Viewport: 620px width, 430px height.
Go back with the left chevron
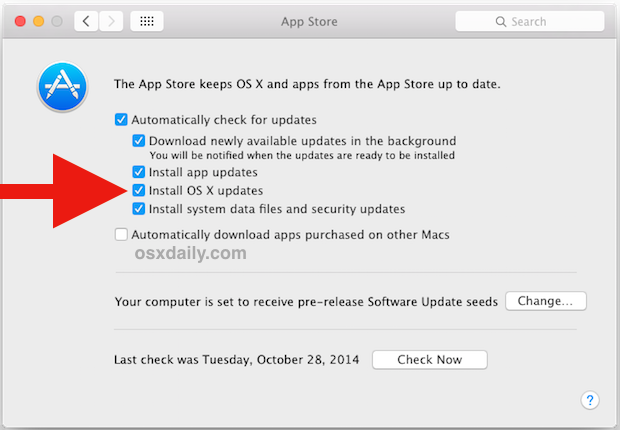click(86, 21)
